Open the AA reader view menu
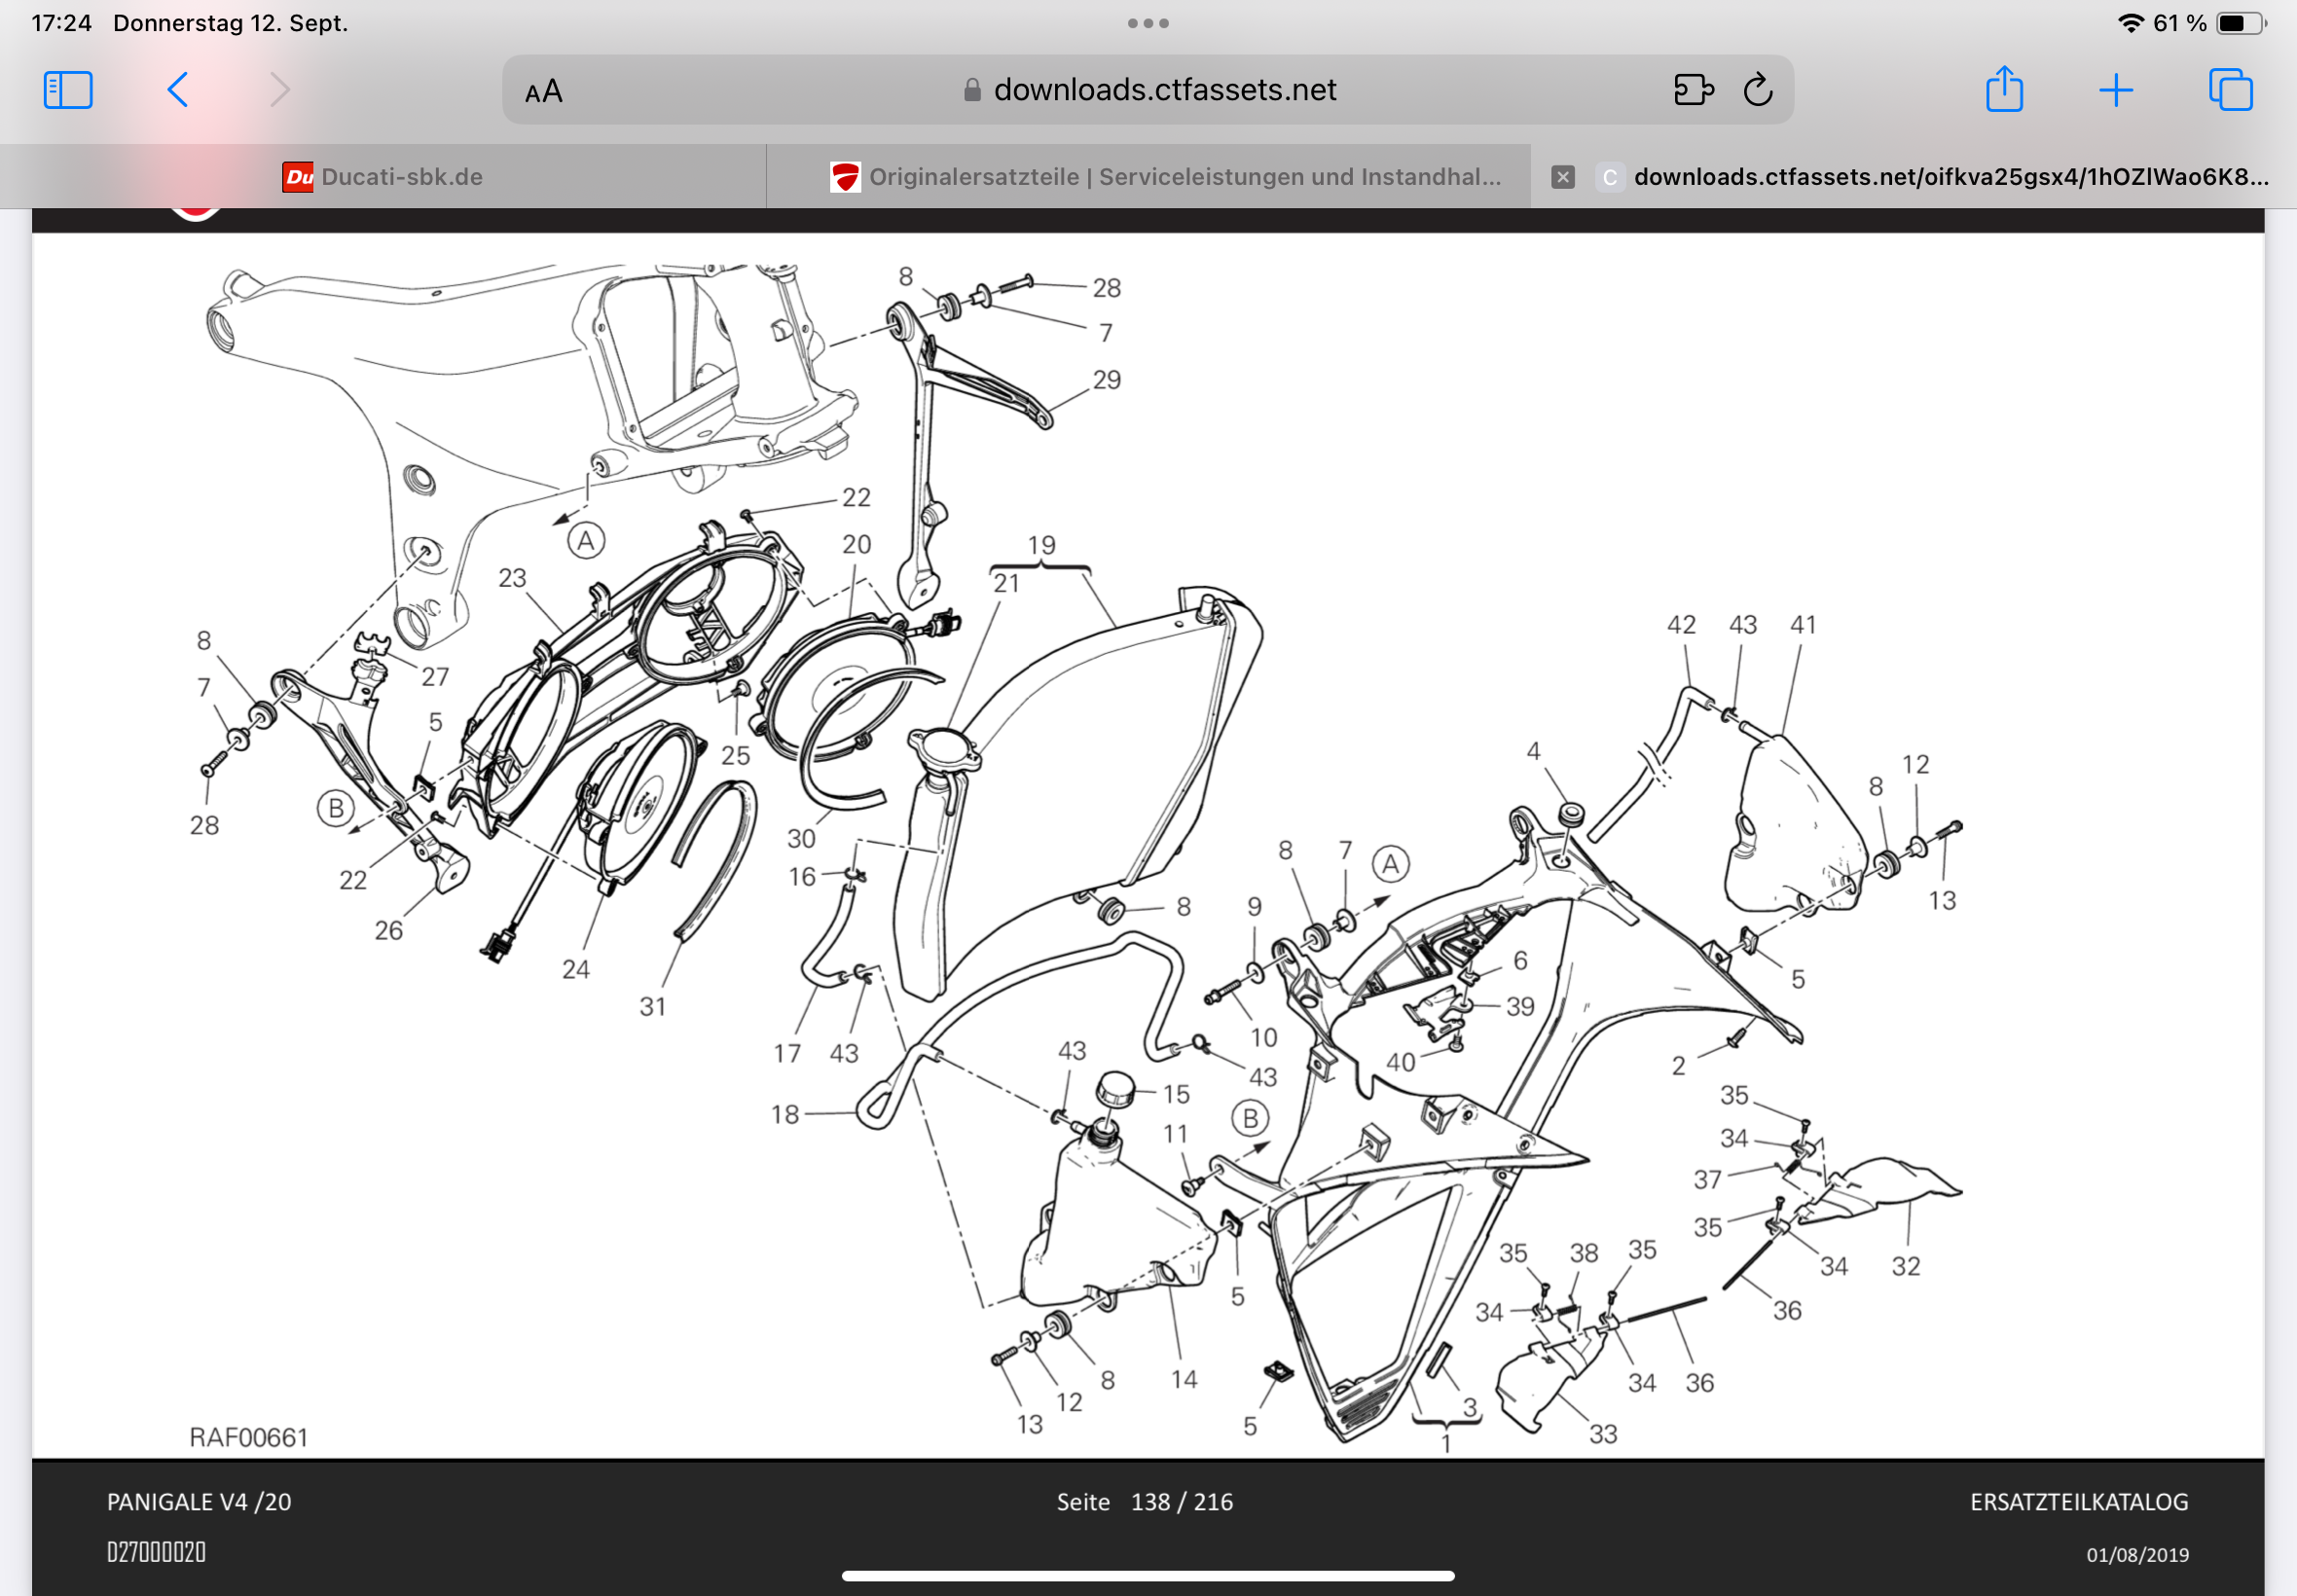Screen dimensions: 2297x1596 544,92
